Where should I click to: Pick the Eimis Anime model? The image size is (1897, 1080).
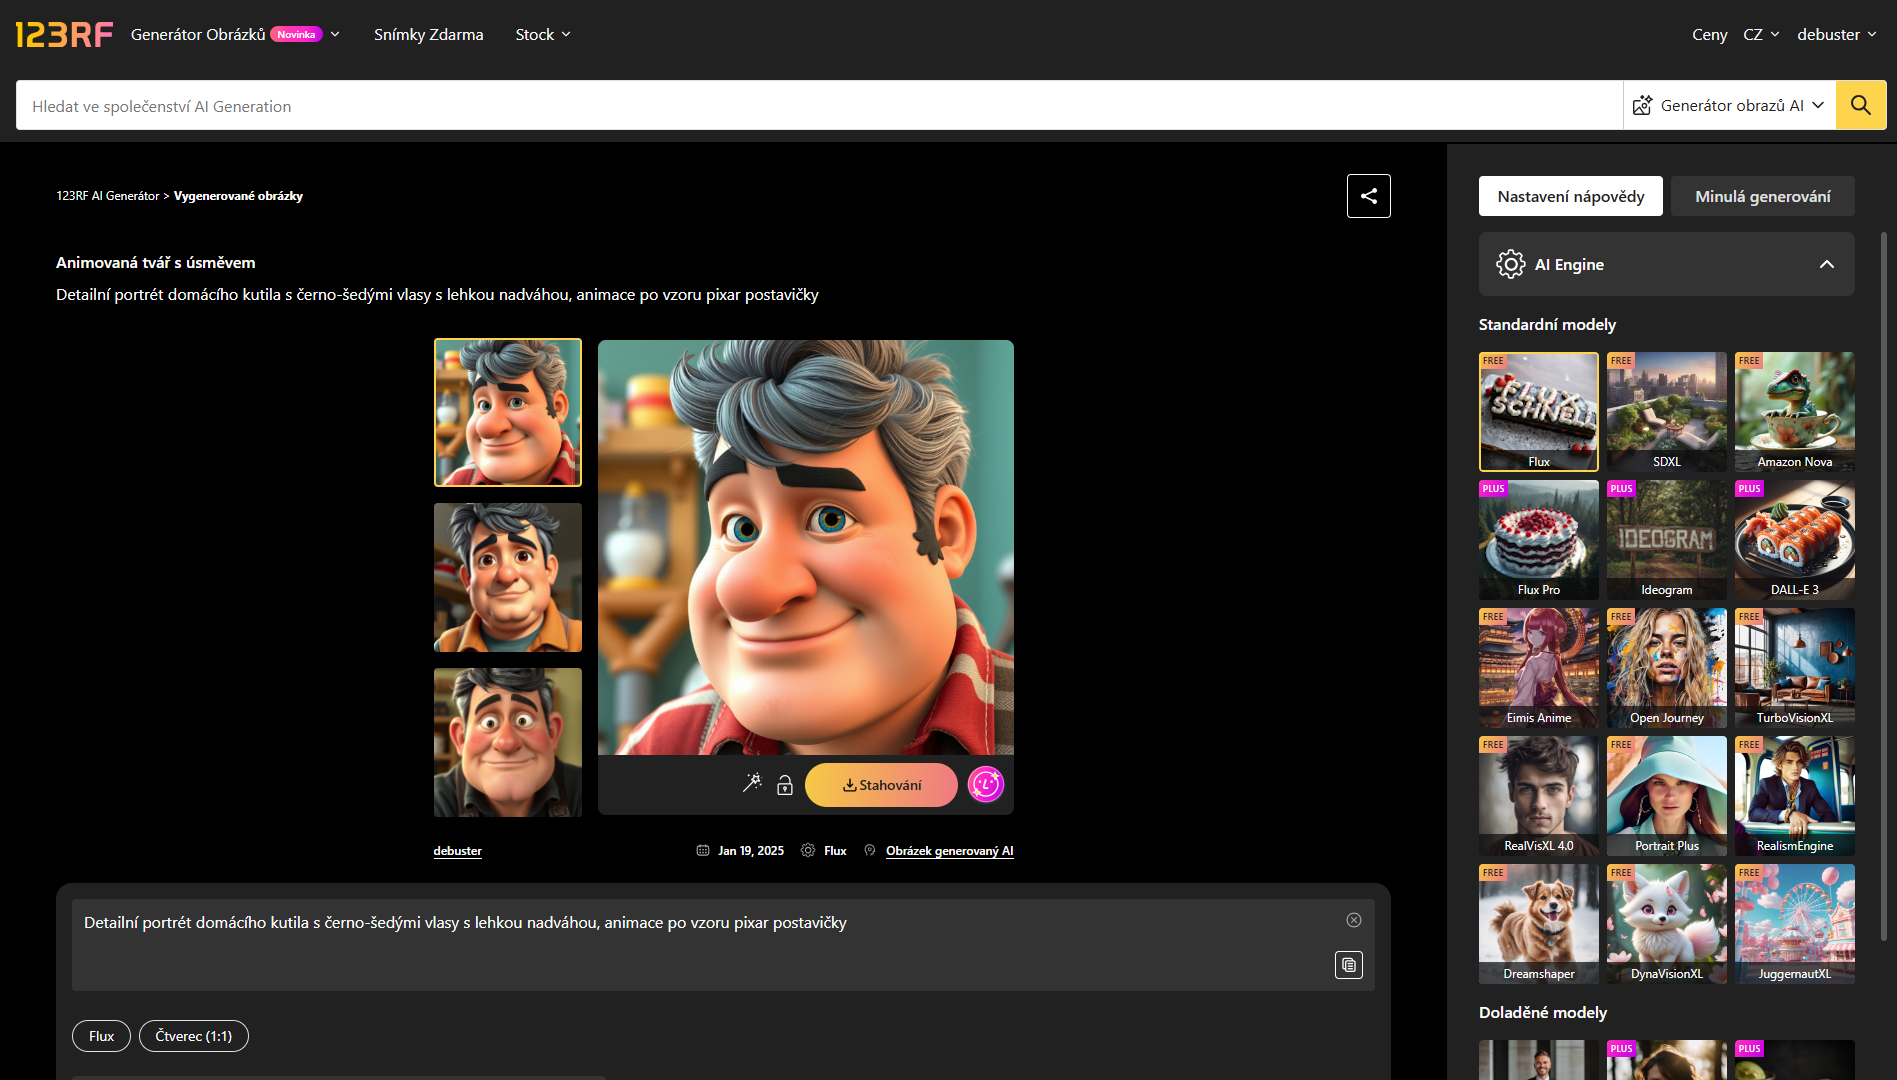pyautogui.click(x=1539, y=668)
